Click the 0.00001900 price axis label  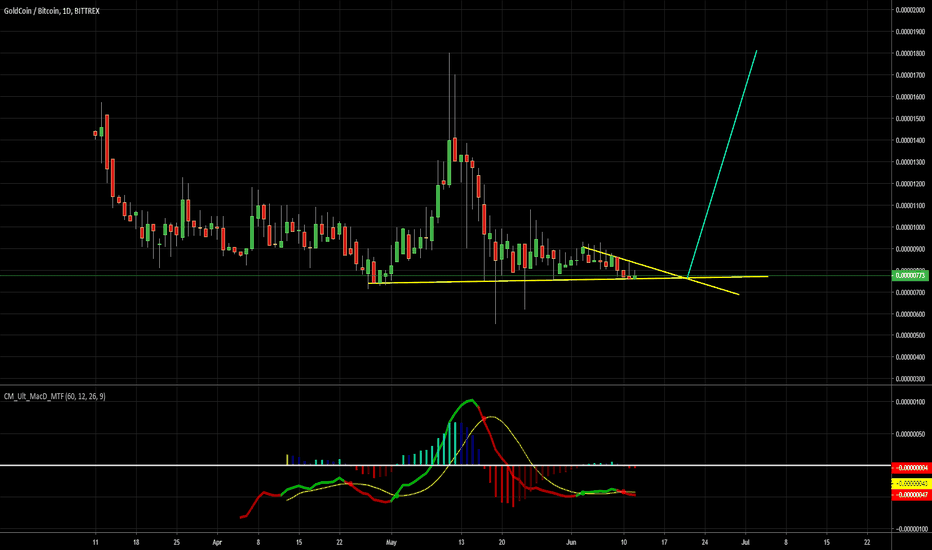pos(910,32)
